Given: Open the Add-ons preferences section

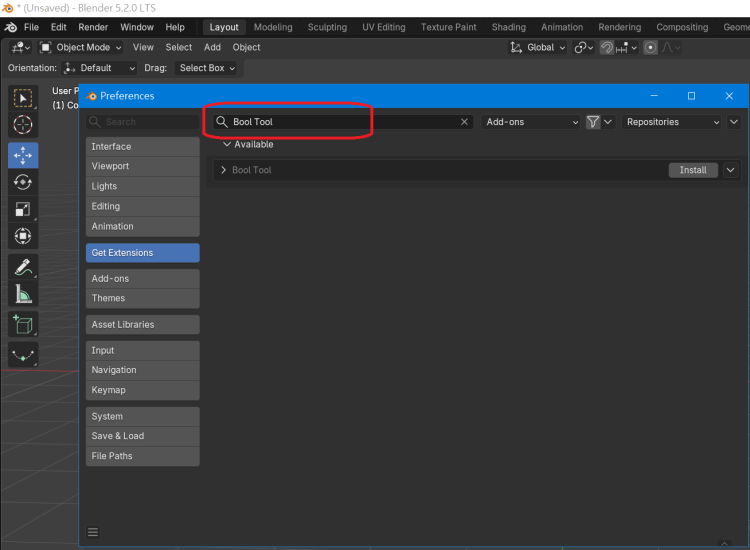Looking at the screenshot, I should coord(143,279).
